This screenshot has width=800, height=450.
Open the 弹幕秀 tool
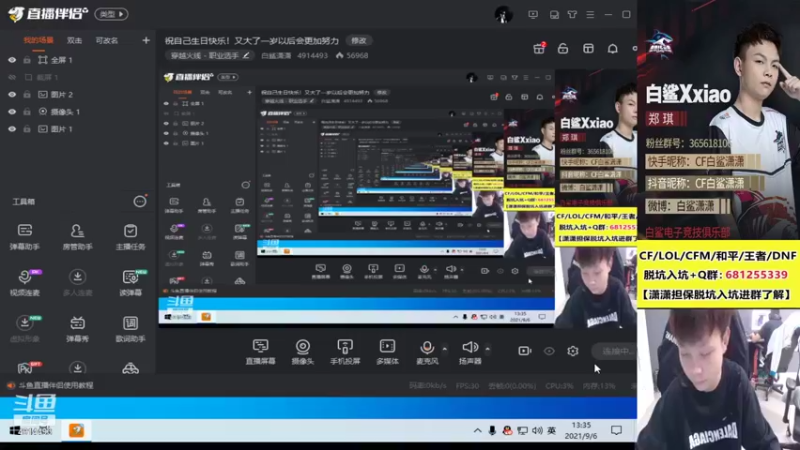(x=78, y=328)
